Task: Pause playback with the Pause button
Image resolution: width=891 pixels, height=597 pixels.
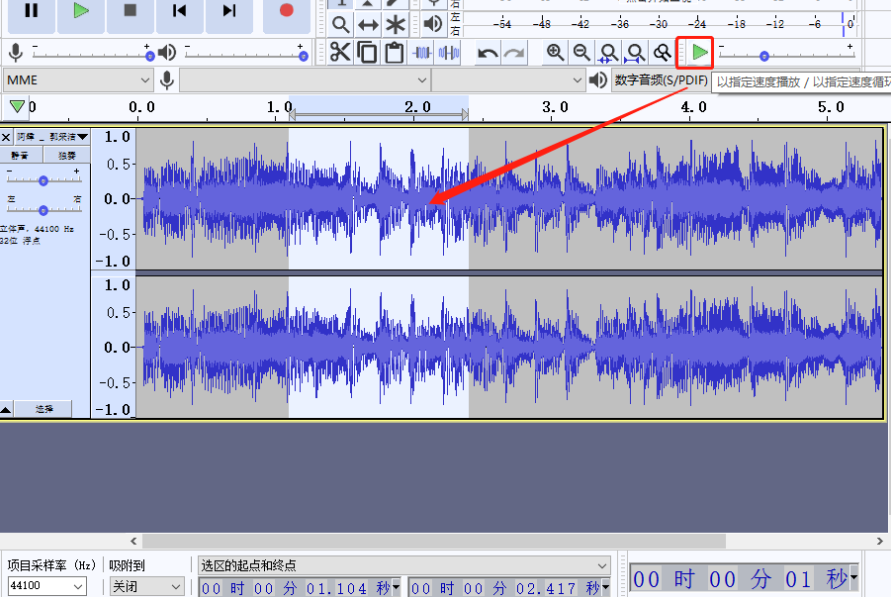Action: tap(31, 12)
